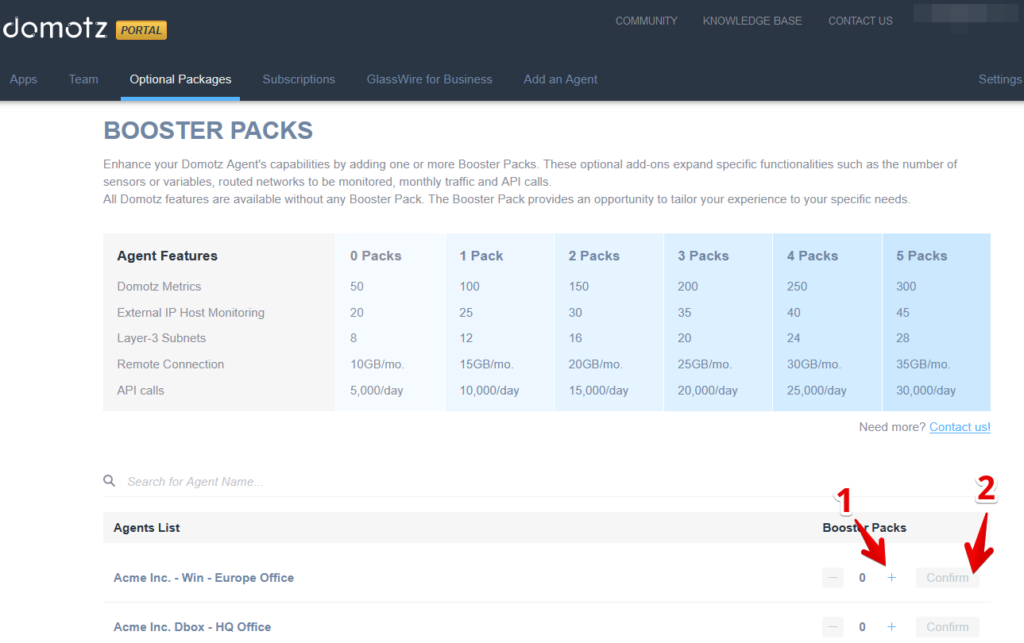Click the '25GB/mo.' remote connection cell
Image resolution: width=1024 pixels, height=643 pixels.
tap(705, 364)
